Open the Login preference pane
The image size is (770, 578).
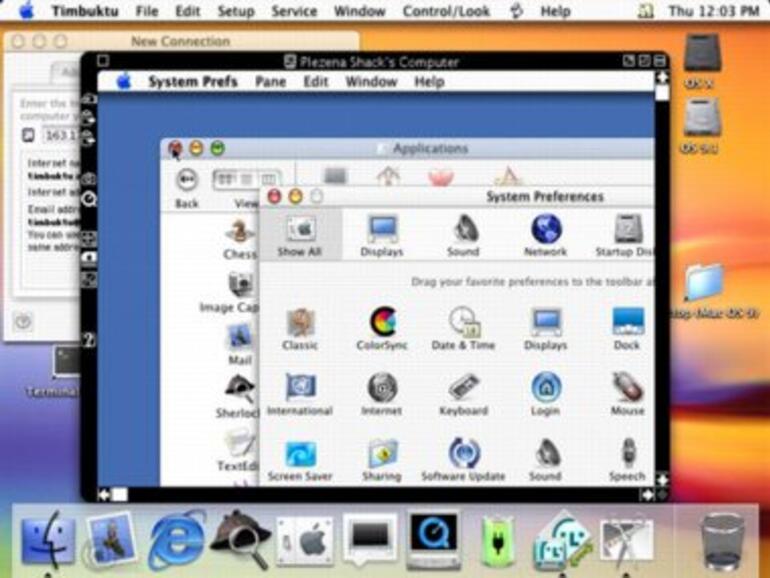tap(546, 394)
